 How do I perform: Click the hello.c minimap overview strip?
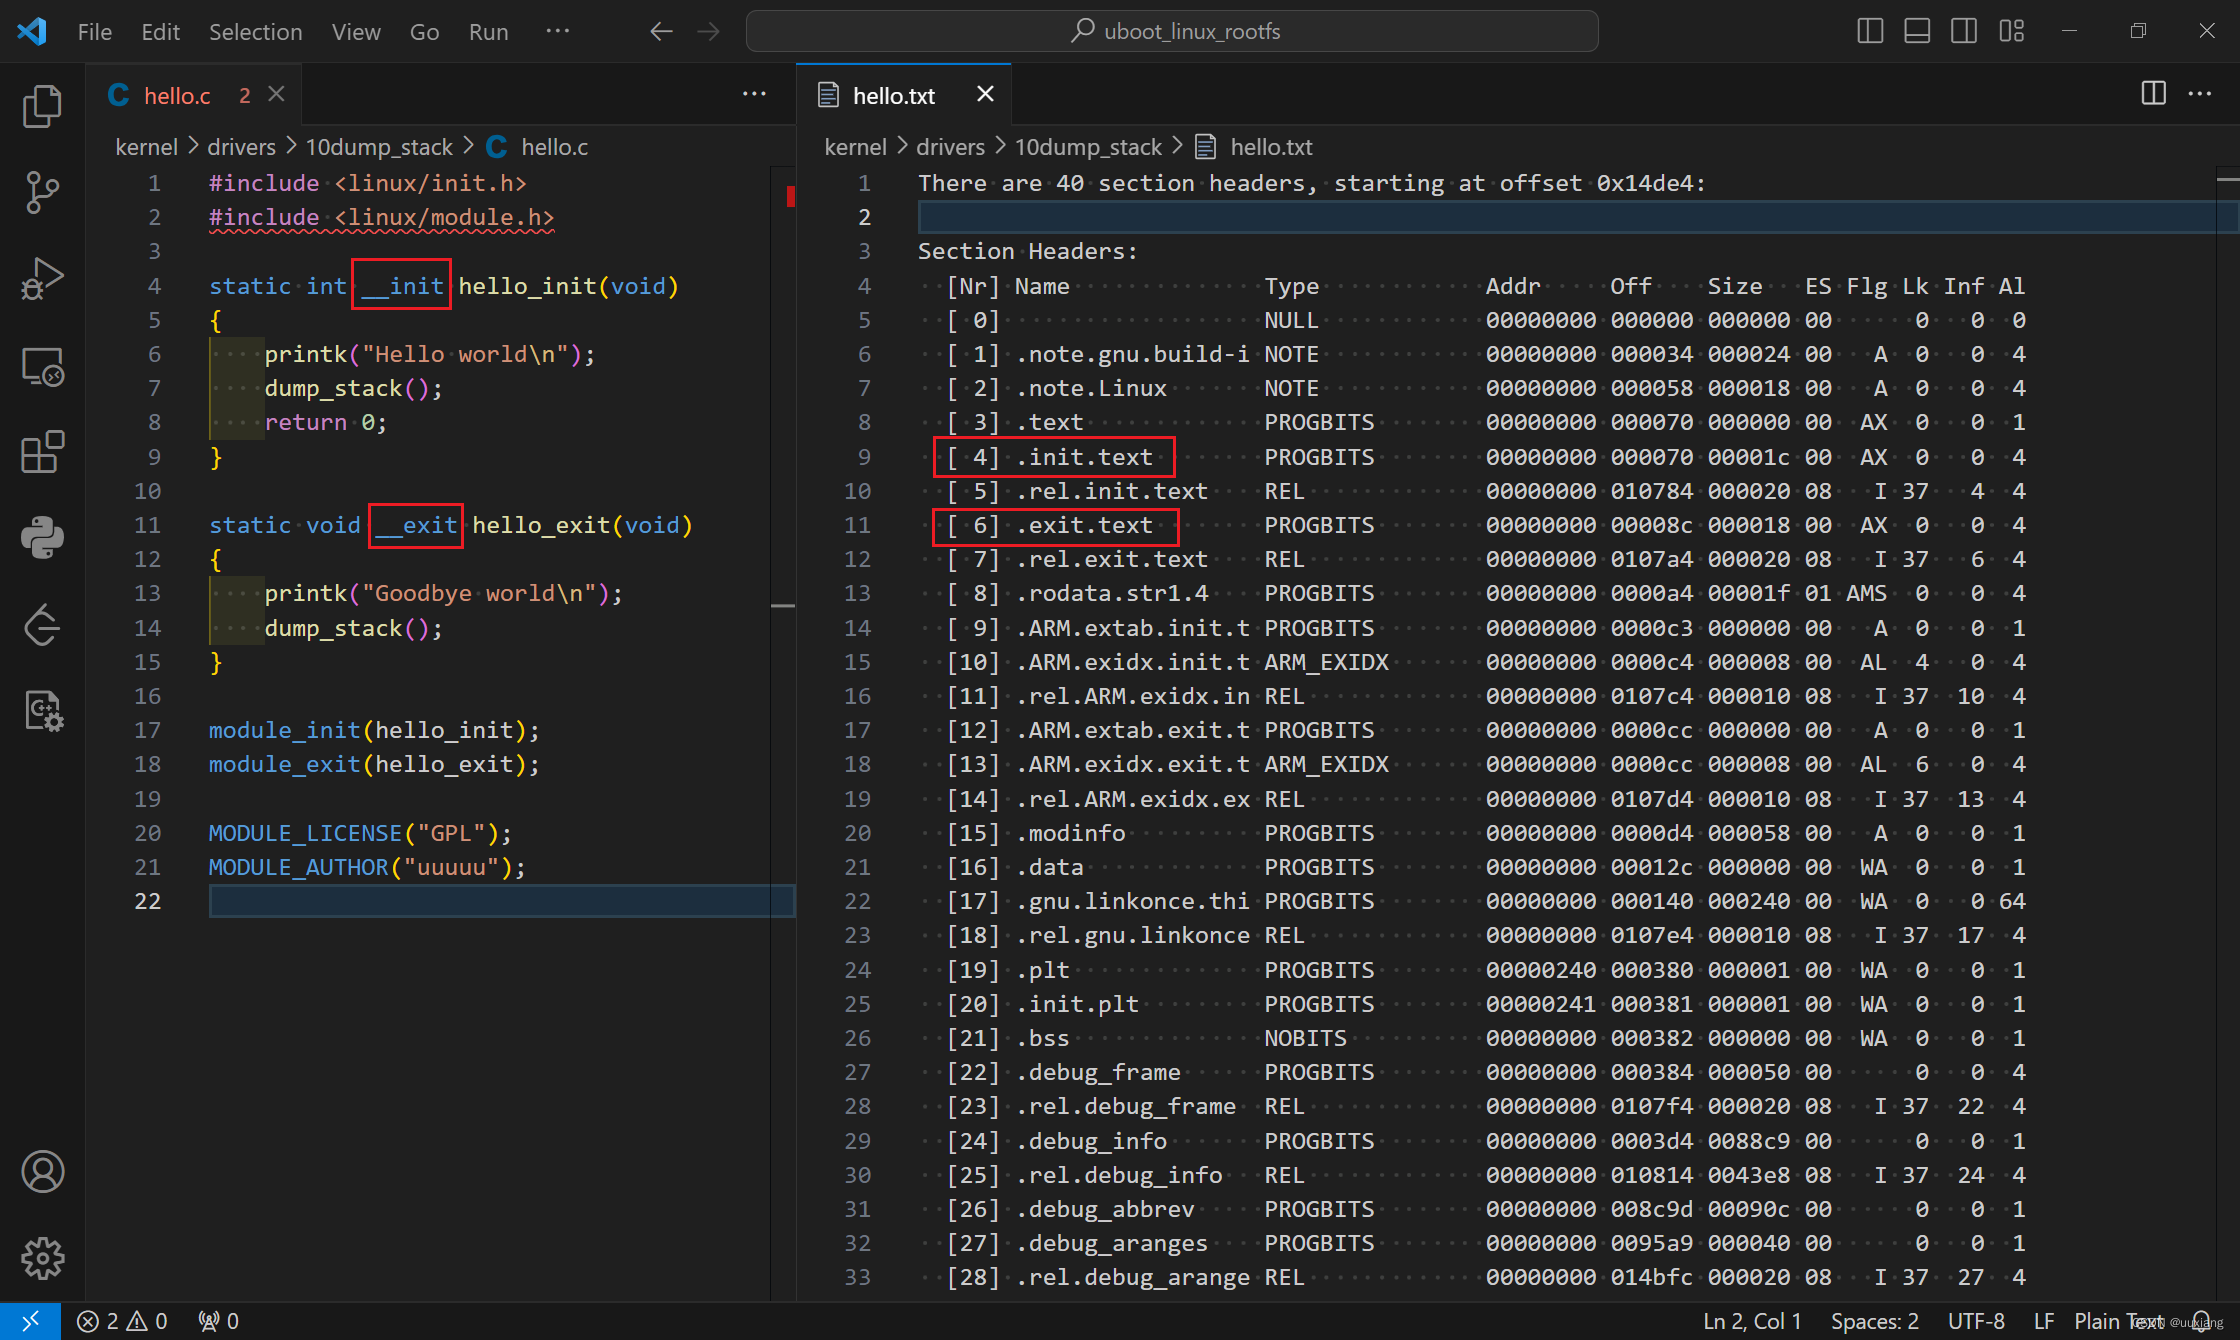pyautogui.click(x=783, y=400)
